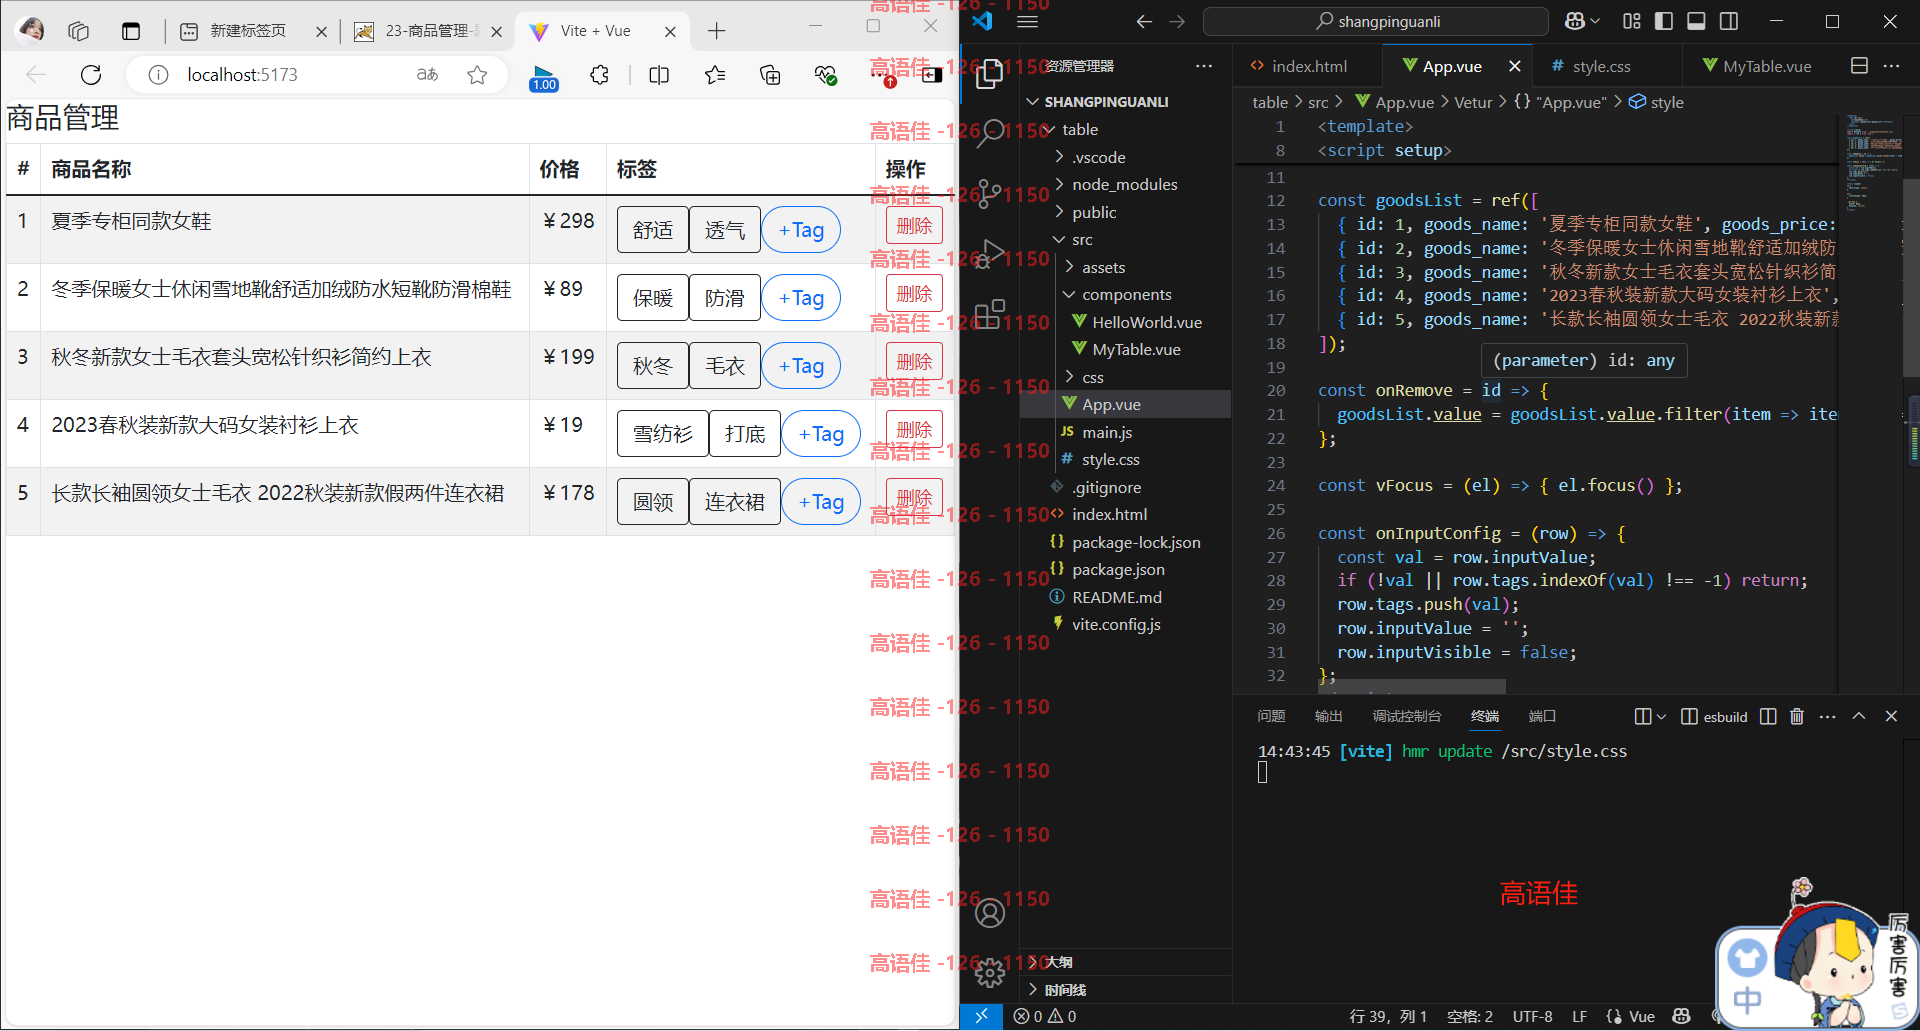View site information icon in address bar
This screenshot has height=1031, width=1920.
point(158,74)
